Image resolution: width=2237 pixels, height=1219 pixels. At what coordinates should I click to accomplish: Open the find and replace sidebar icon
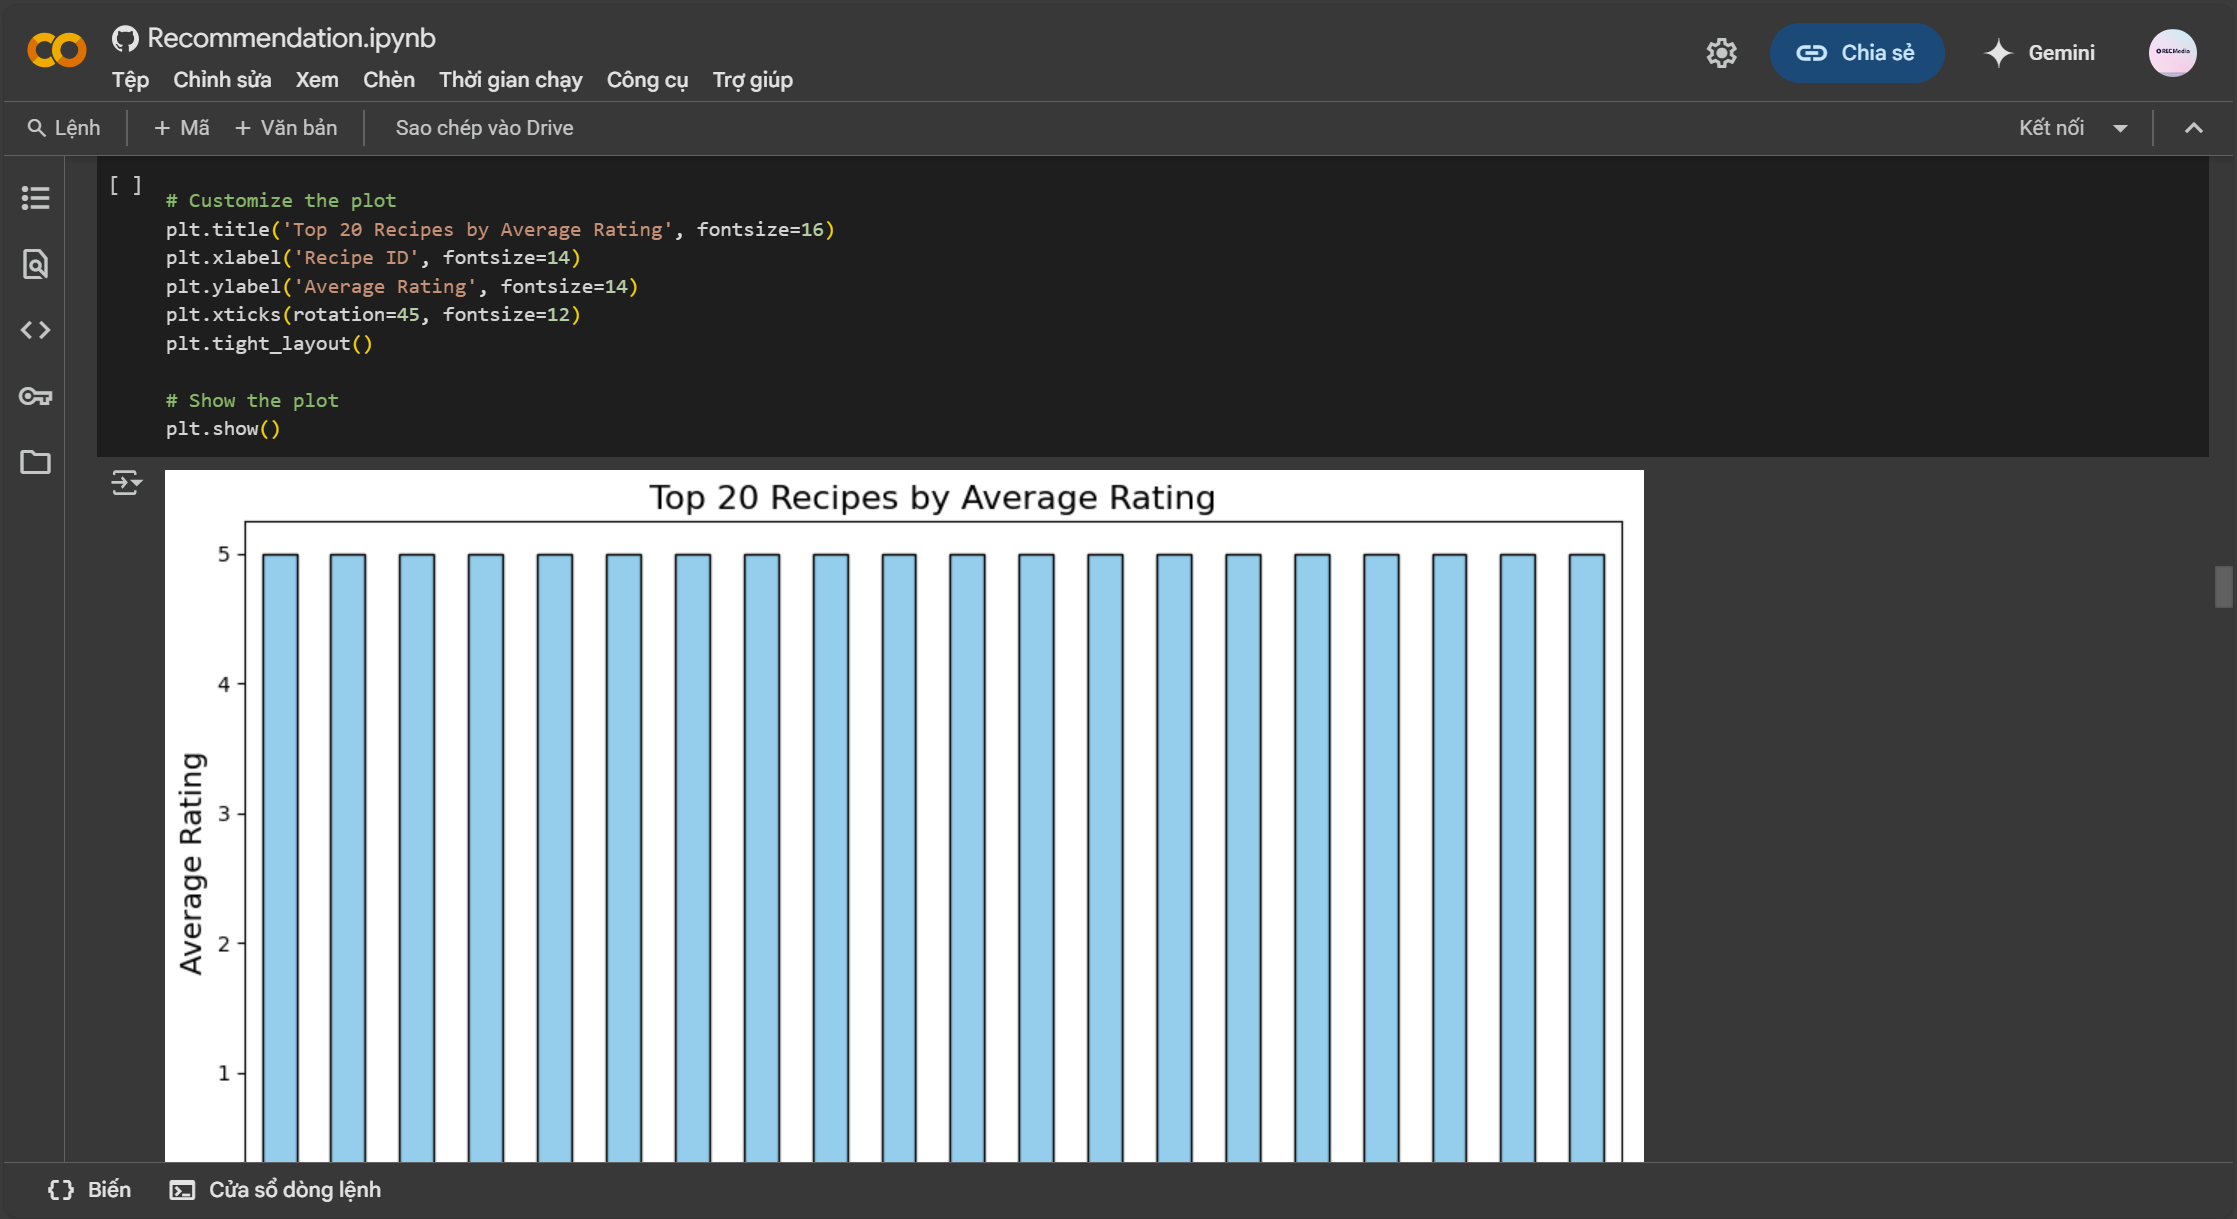pyautogui.click(x=36, y=264)
